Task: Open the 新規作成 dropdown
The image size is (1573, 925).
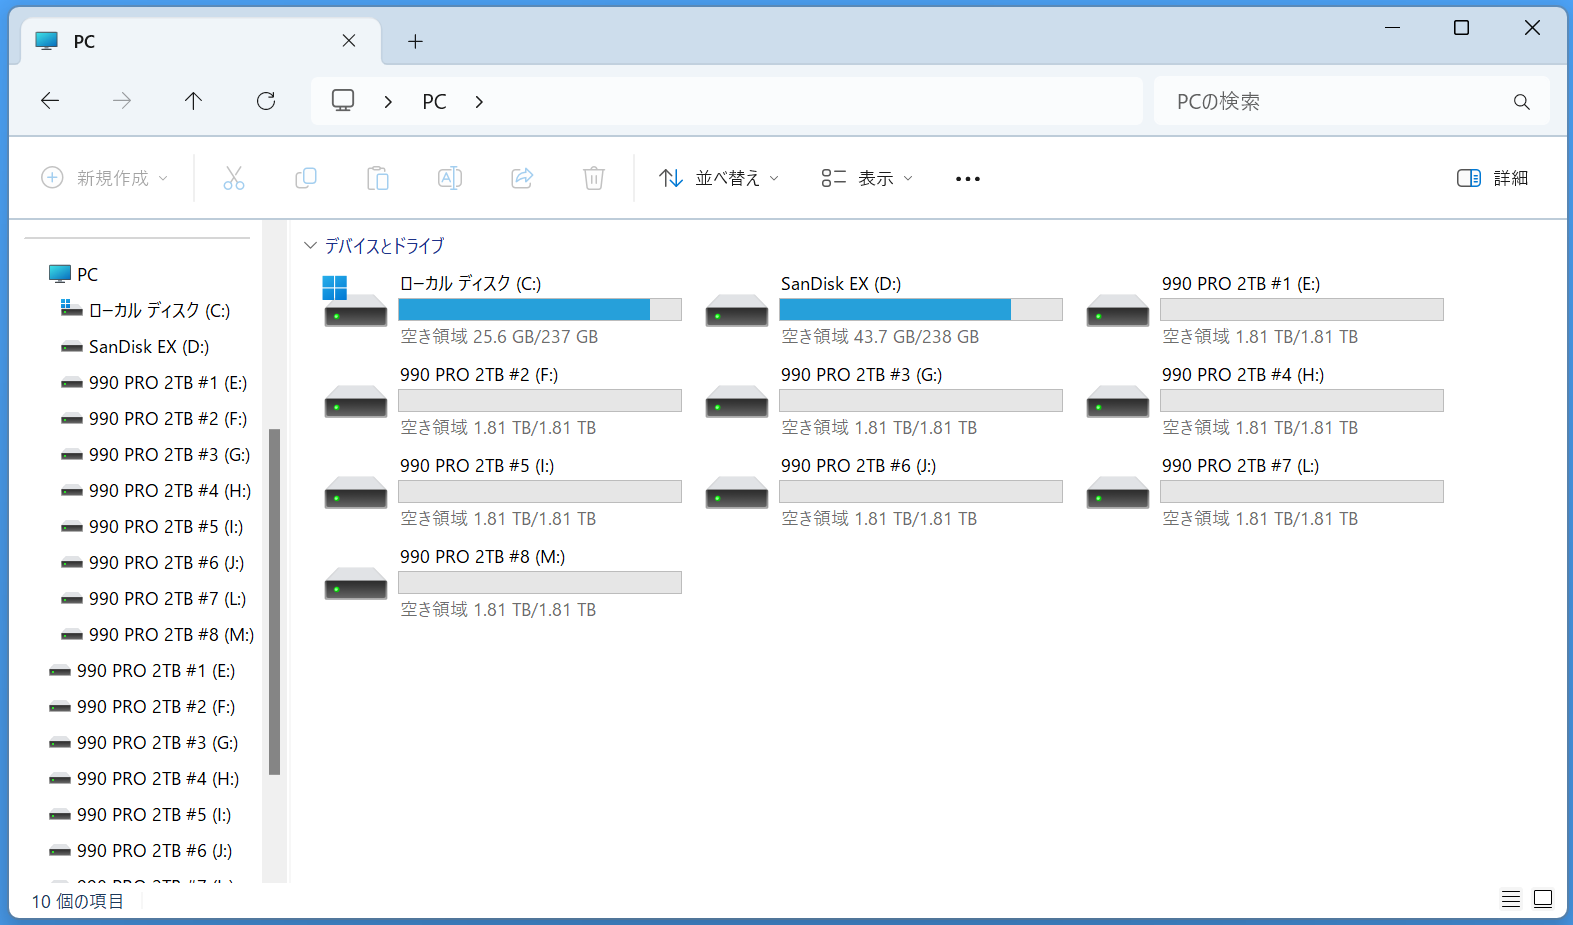Action: 104,178
